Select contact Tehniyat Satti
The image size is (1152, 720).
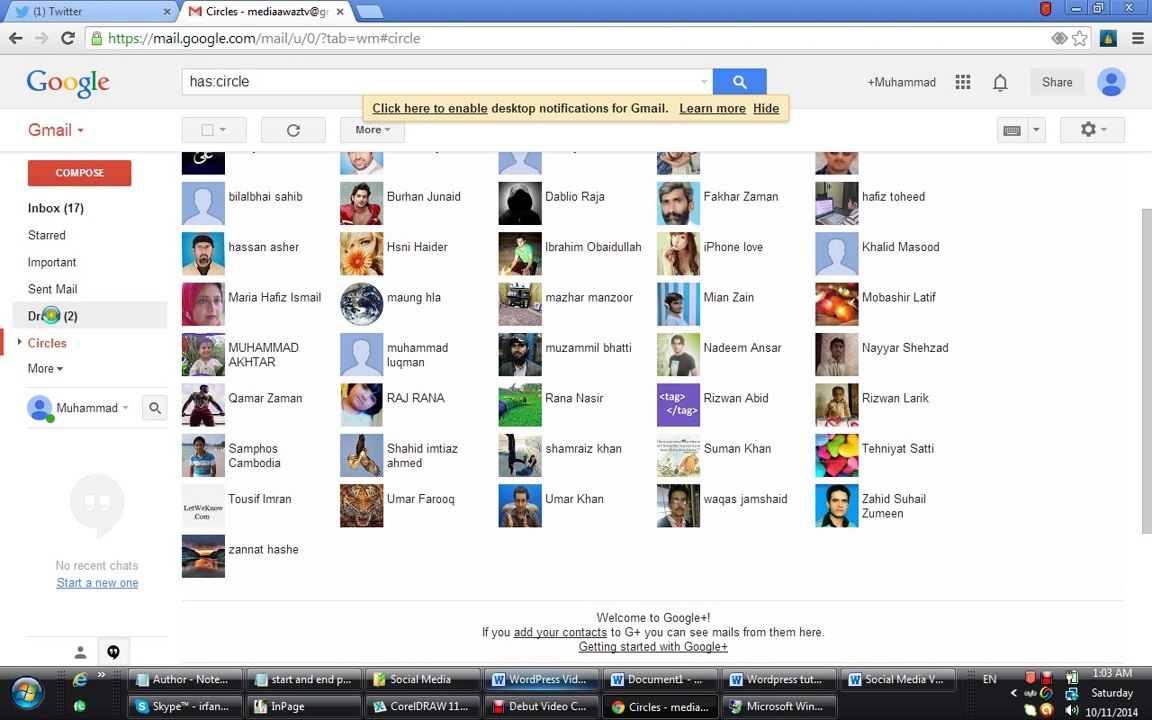pyautogui.click(x=898, y=449)
